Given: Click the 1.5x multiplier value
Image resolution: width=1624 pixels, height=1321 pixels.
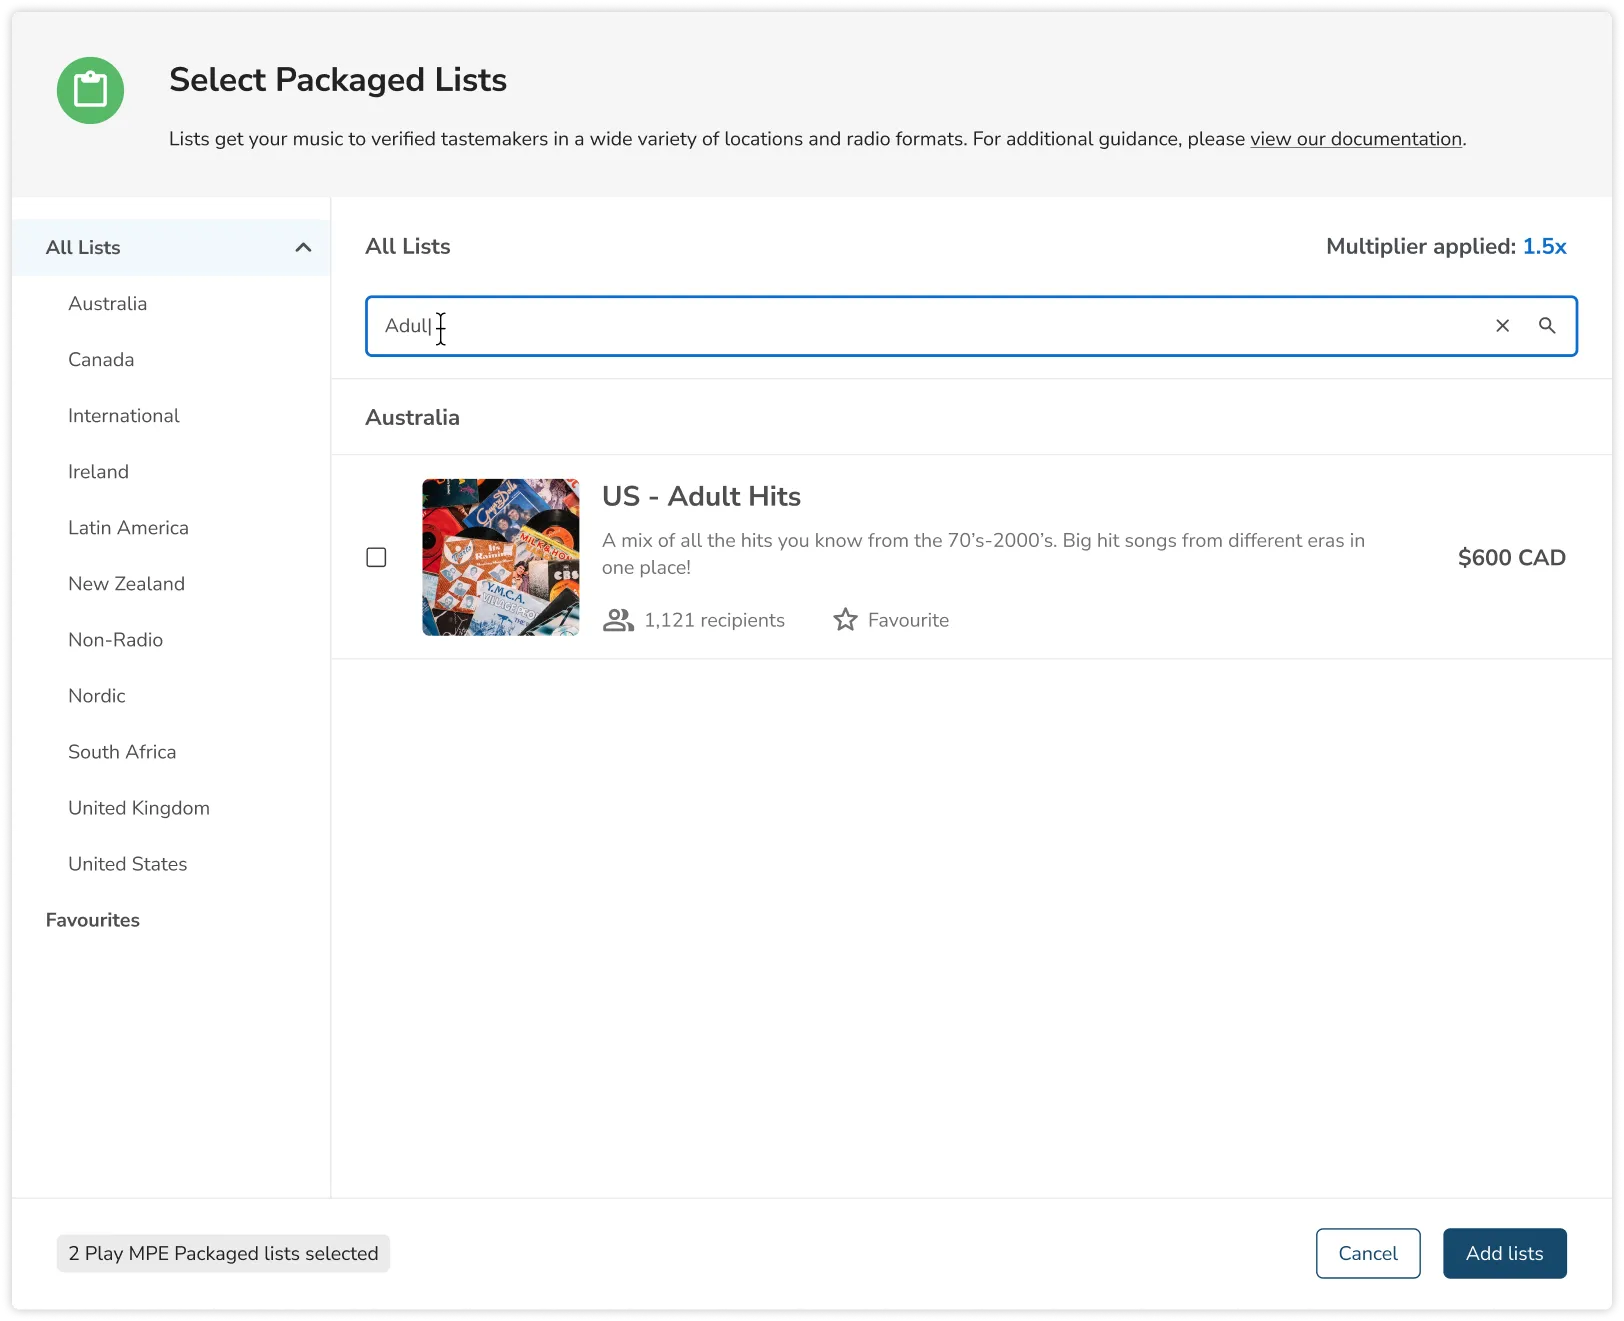Looking at the screenshot, I should 1545,246.
